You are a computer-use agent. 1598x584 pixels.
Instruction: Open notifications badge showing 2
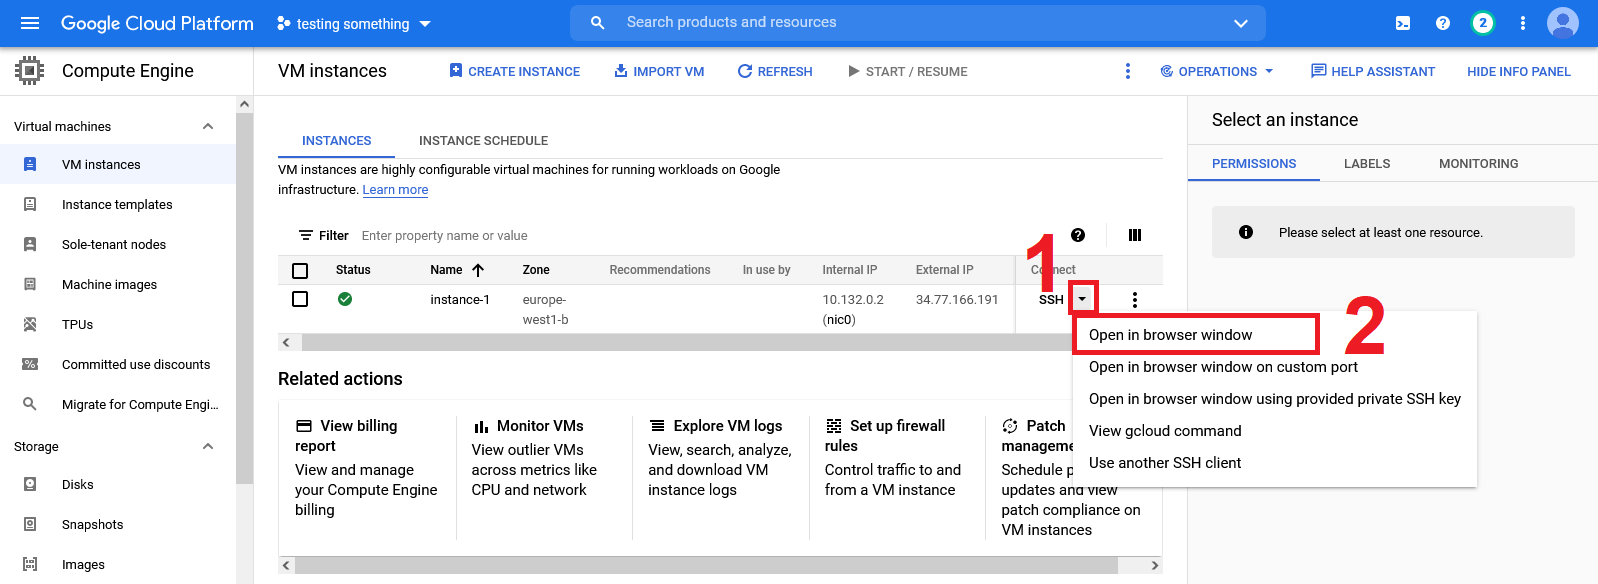[x=1482, y=23]
